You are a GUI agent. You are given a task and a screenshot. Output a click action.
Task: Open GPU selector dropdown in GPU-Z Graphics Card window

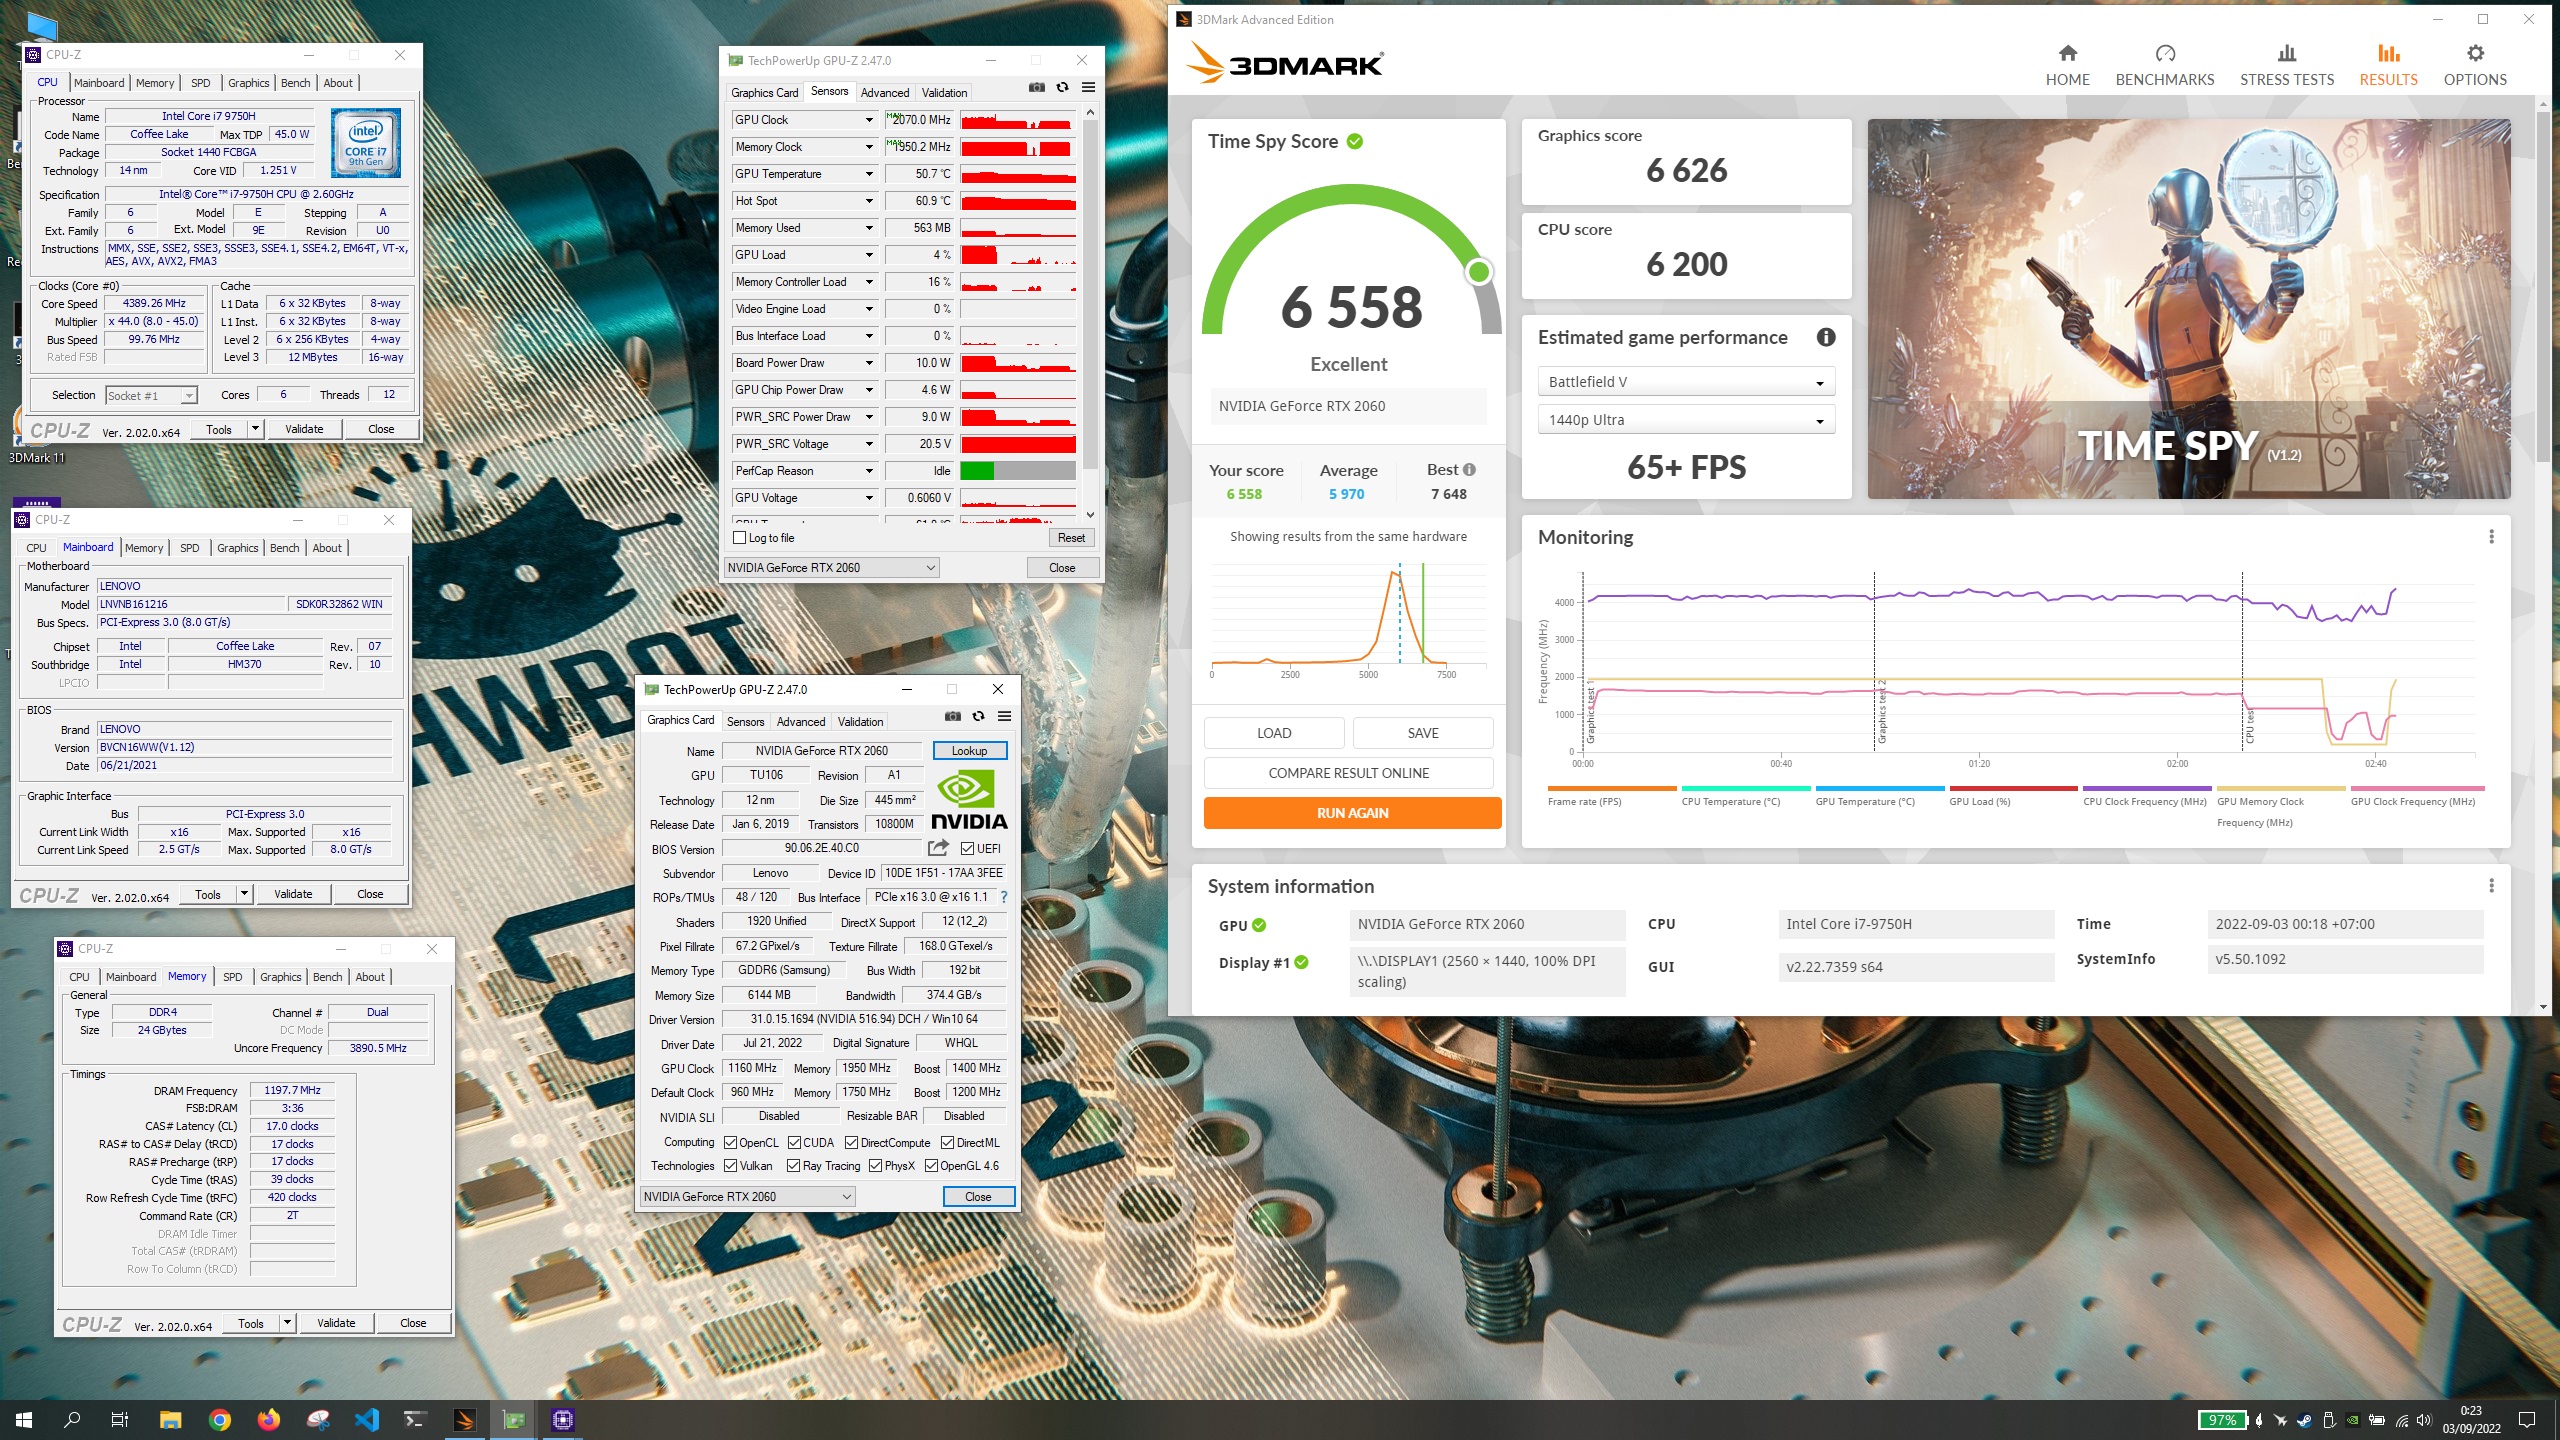[747, 1197]
